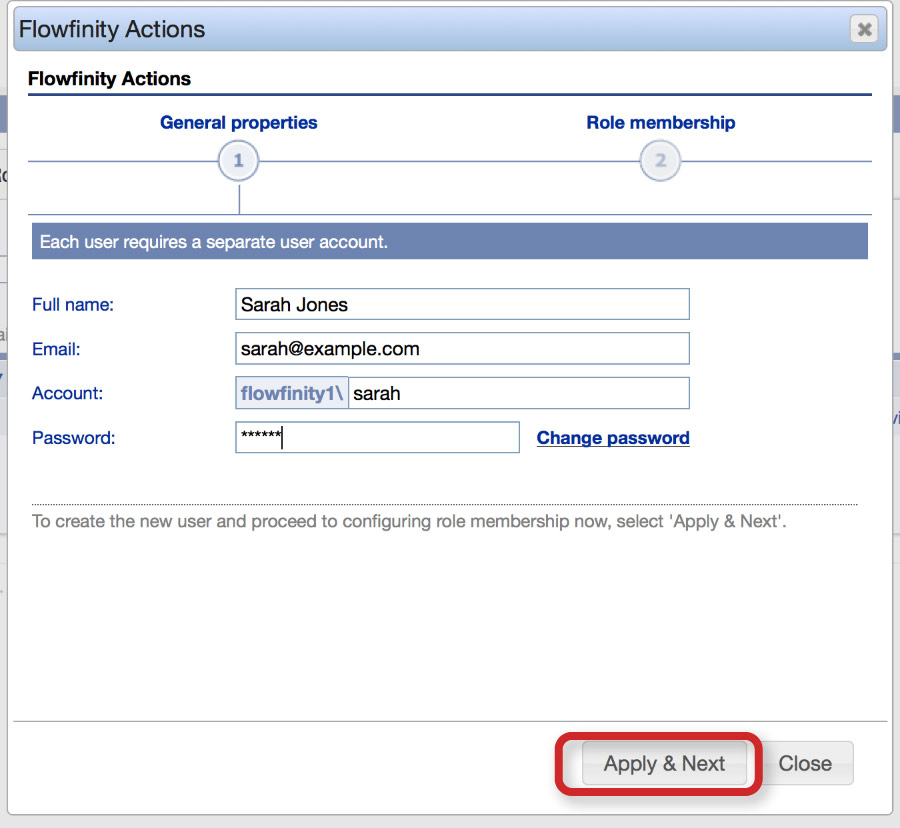This screenshot has width=900, height=828.
Task: Click the Apply & Next button
Action: coord(664,763)
